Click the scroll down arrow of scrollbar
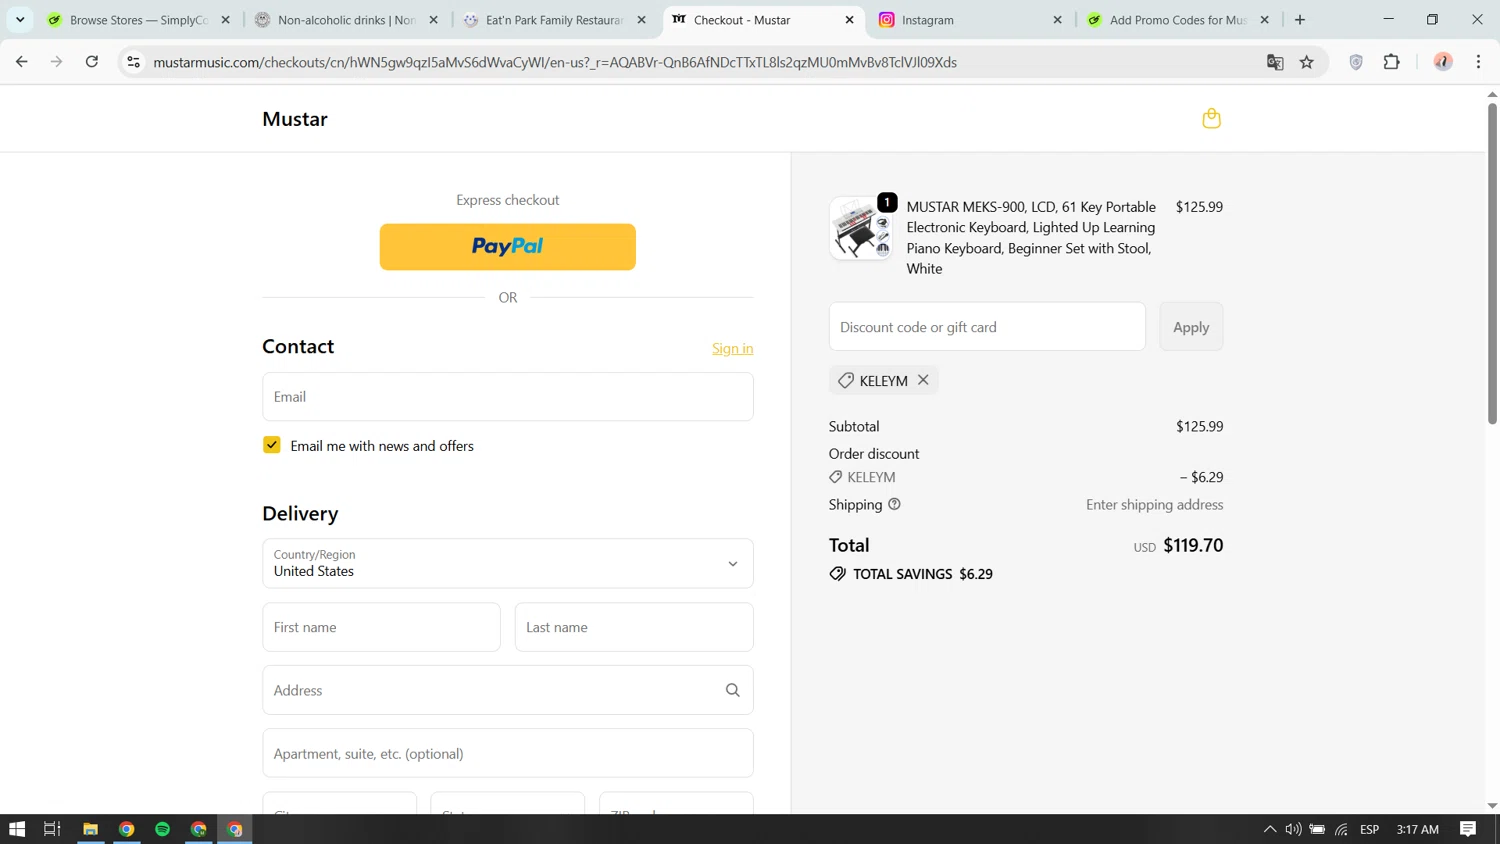1500x844 pixels. click(x=1492, y=806)
